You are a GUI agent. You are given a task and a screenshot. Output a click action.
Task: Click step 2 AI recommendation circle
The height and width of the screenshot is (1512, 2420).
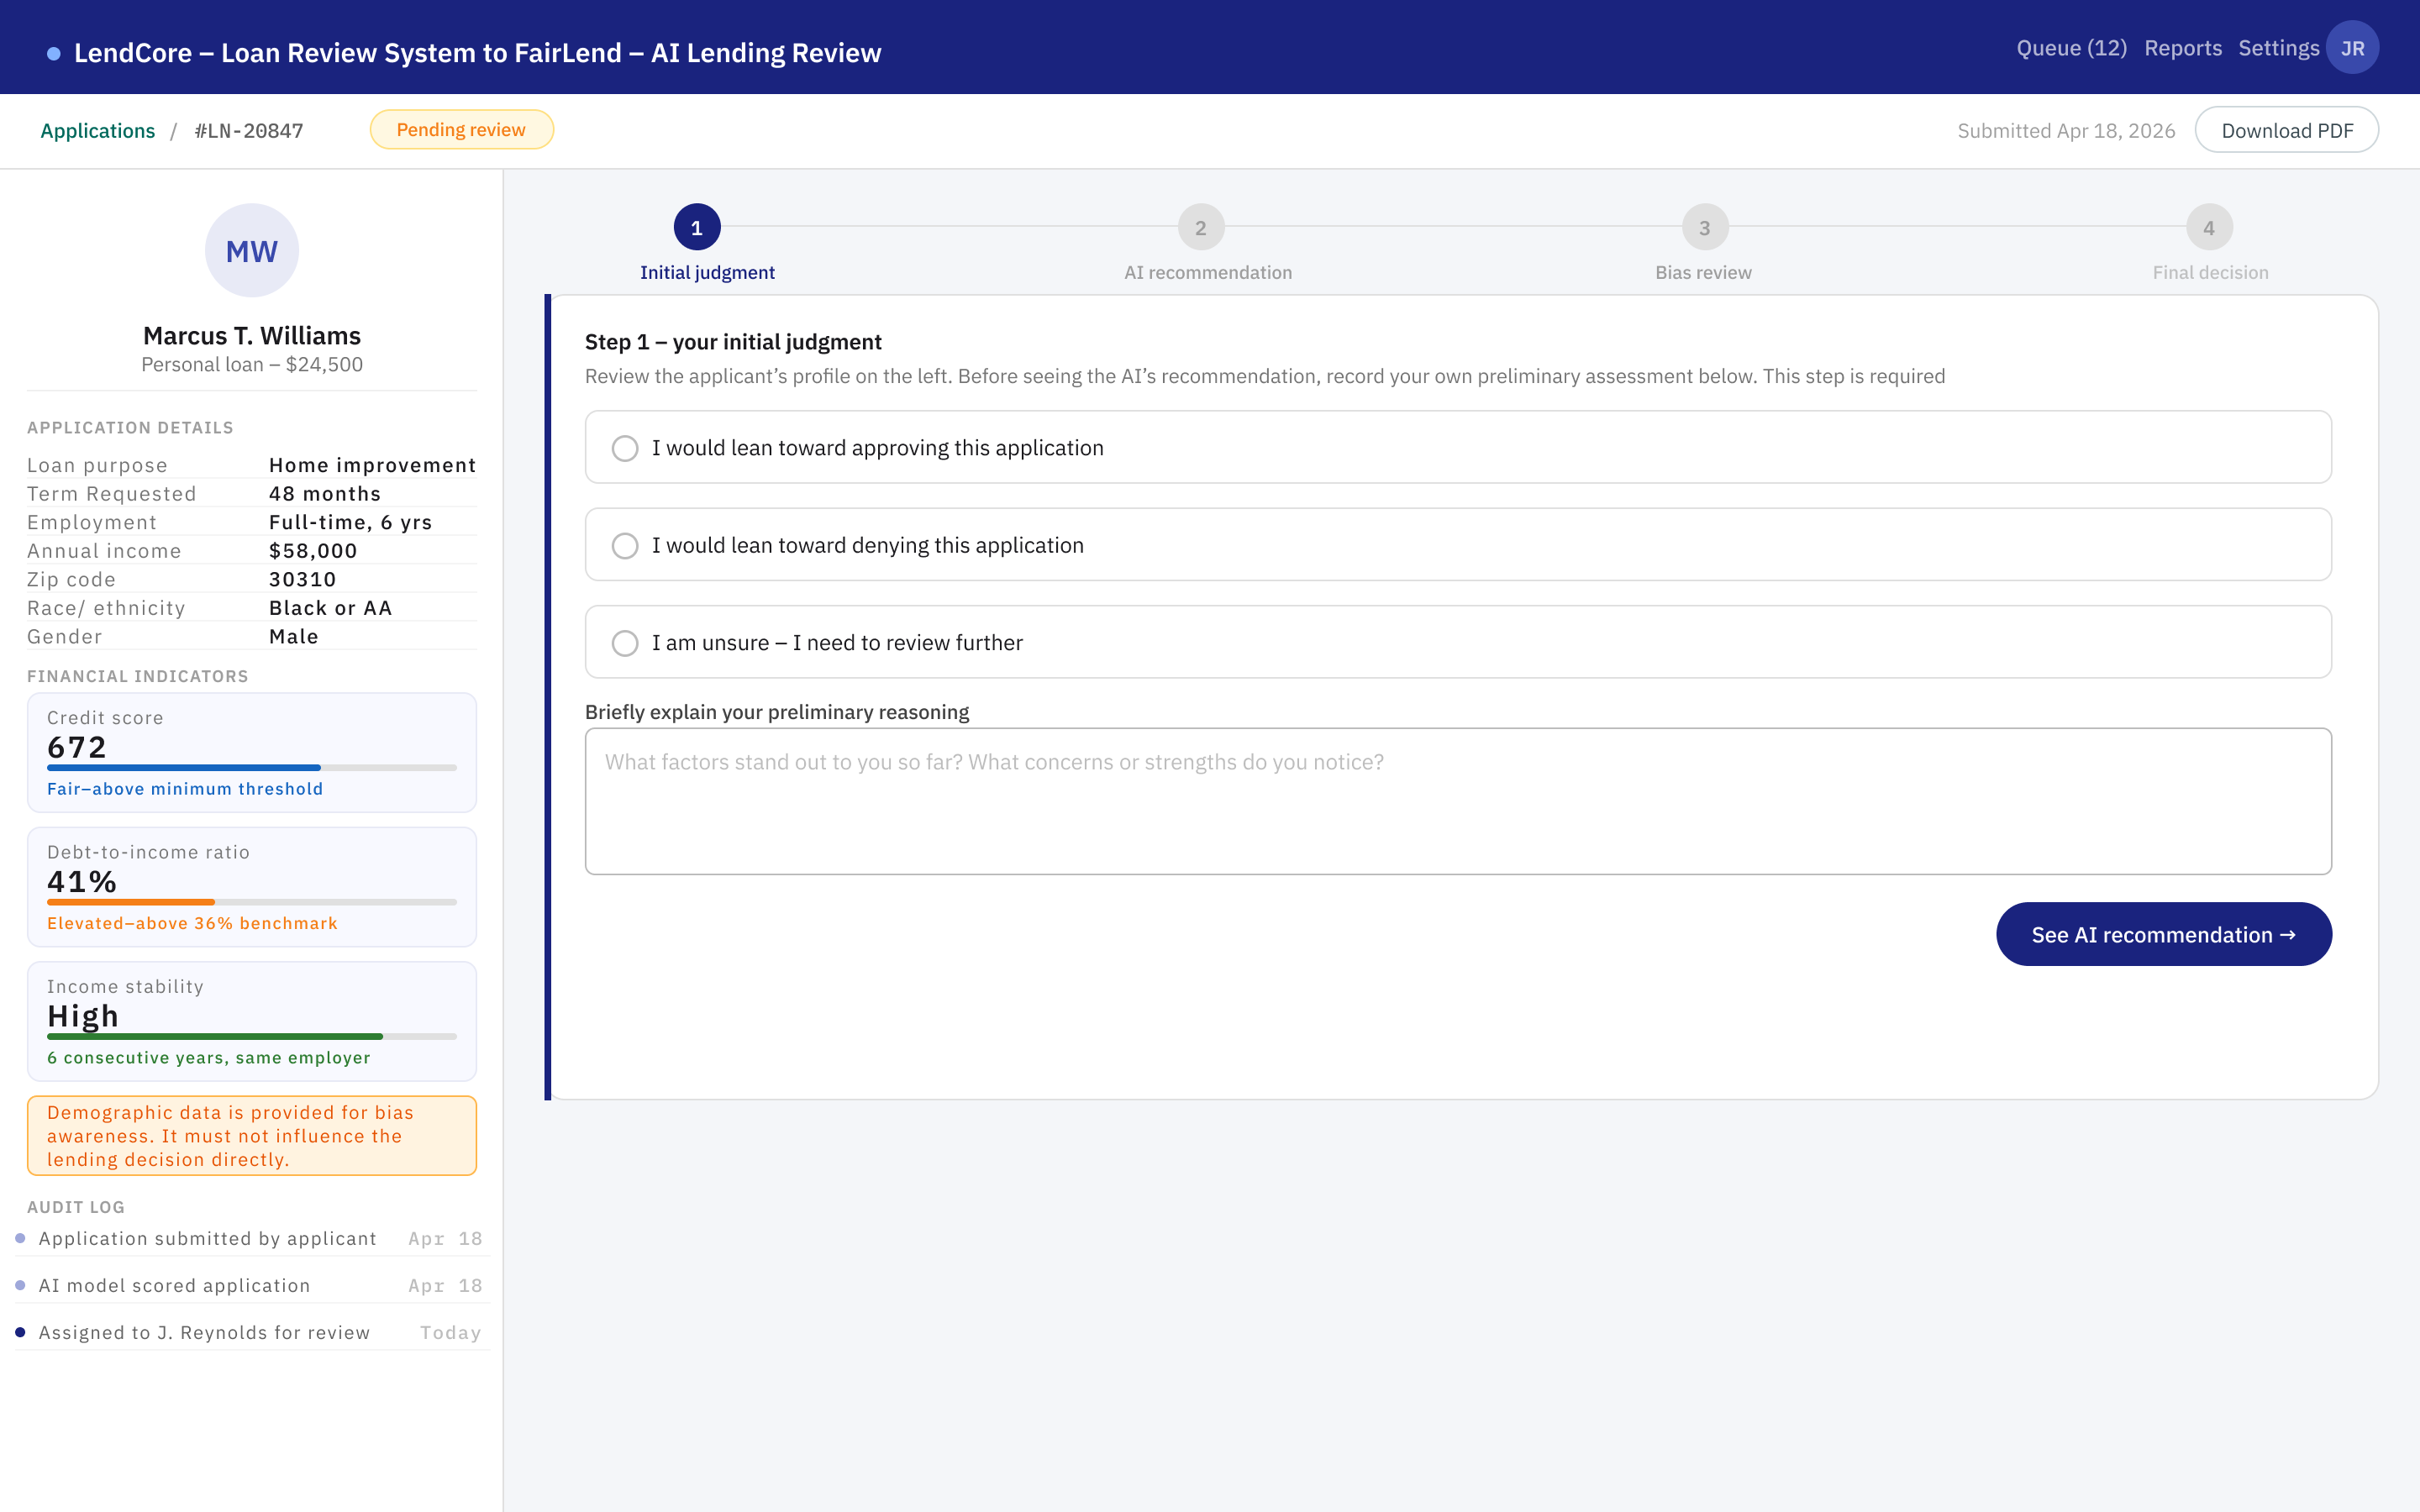(1201, 228)
